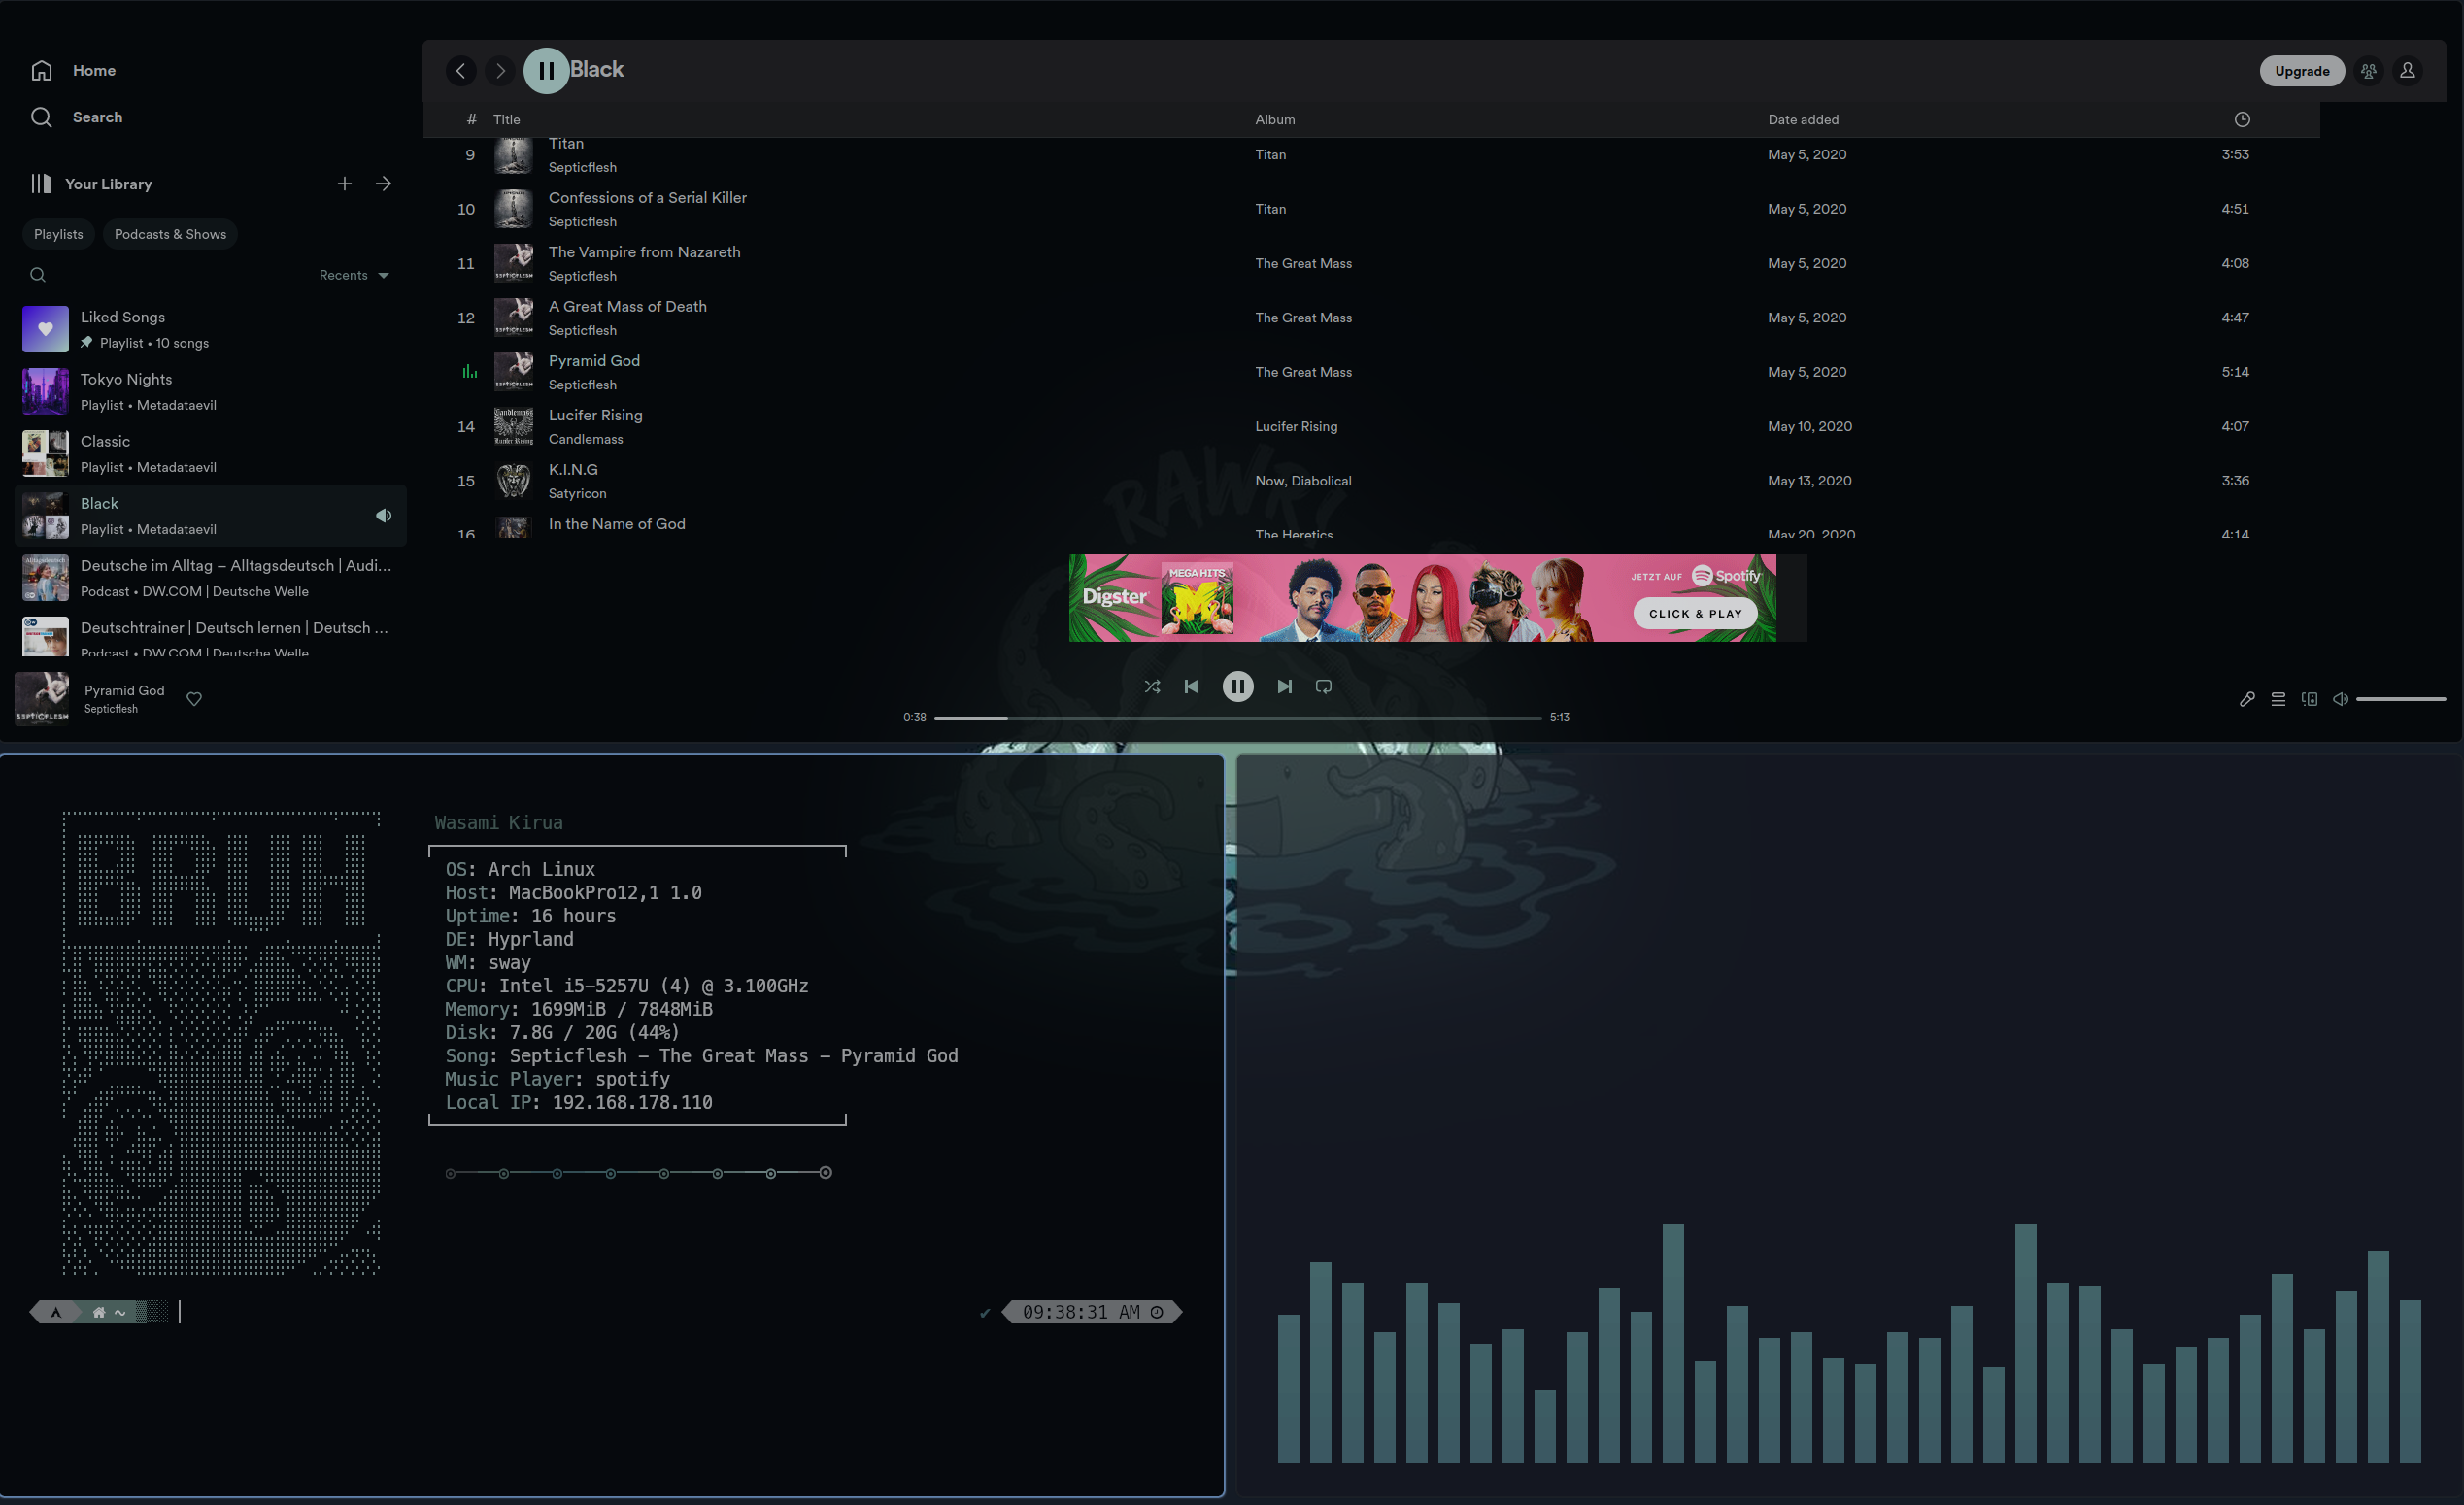Open the user profile menu
The height and width of the screenshot is (1505, 2464).
point(2407,71)
